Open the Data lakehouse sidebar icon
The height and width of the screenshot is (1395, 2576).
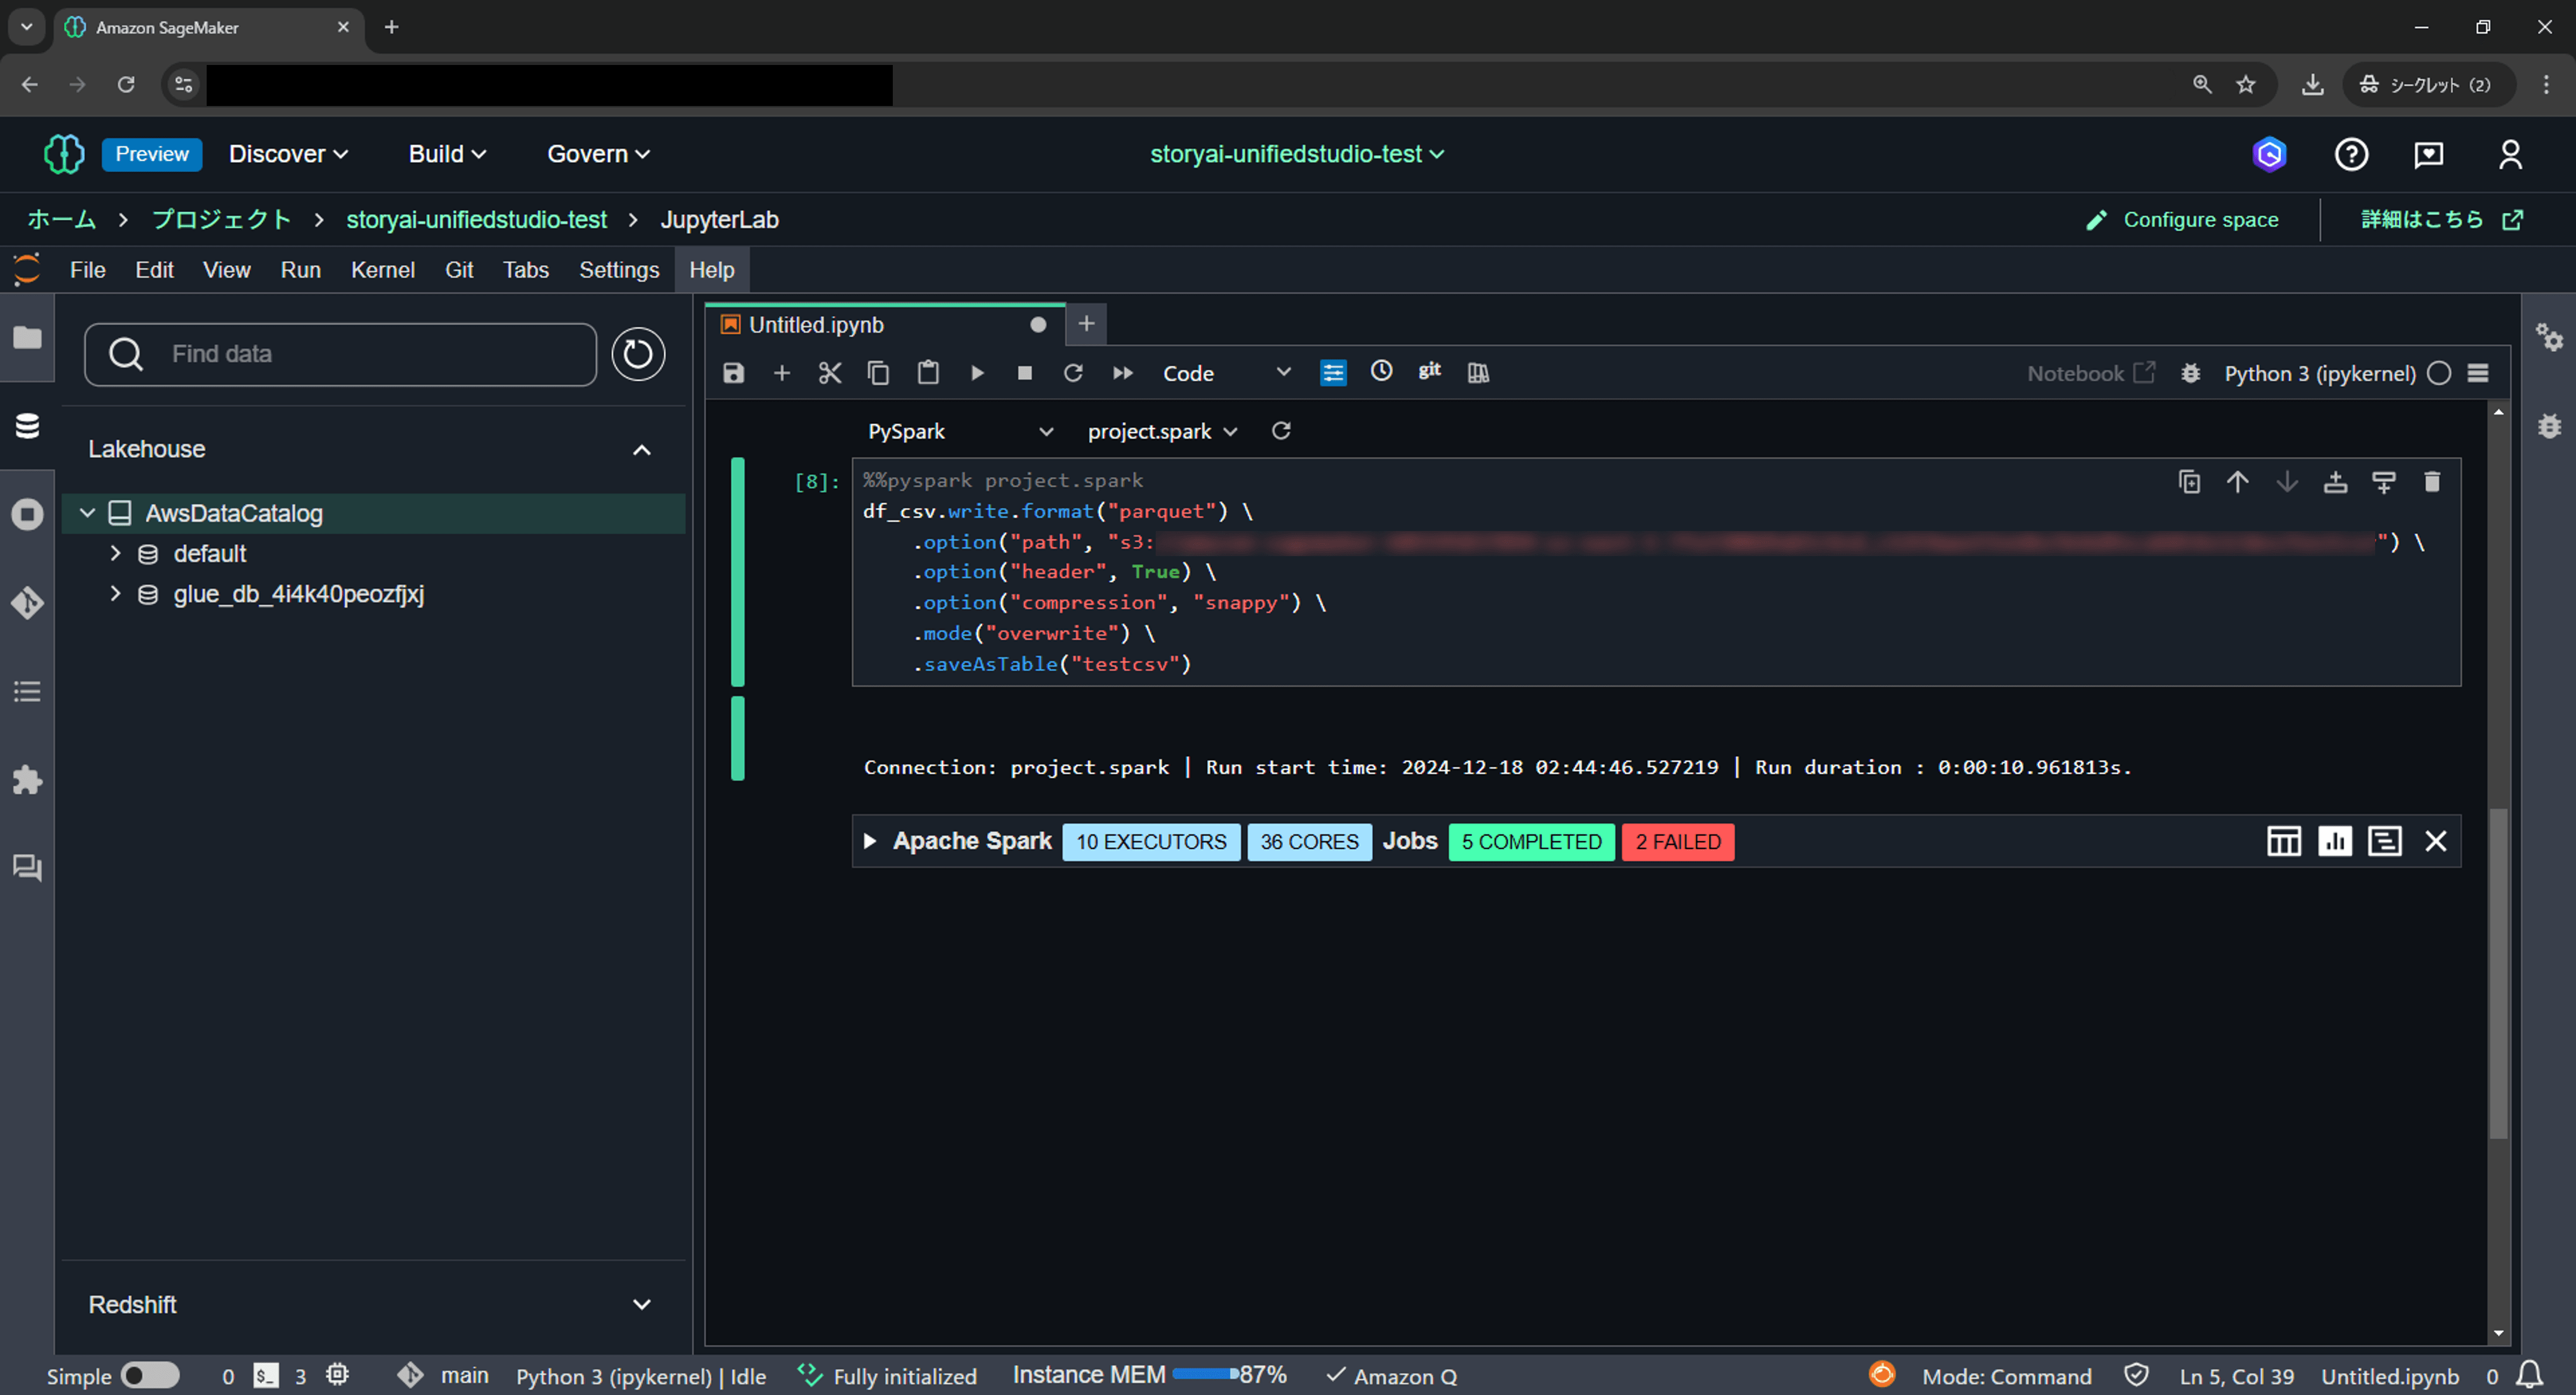[27, 426]
